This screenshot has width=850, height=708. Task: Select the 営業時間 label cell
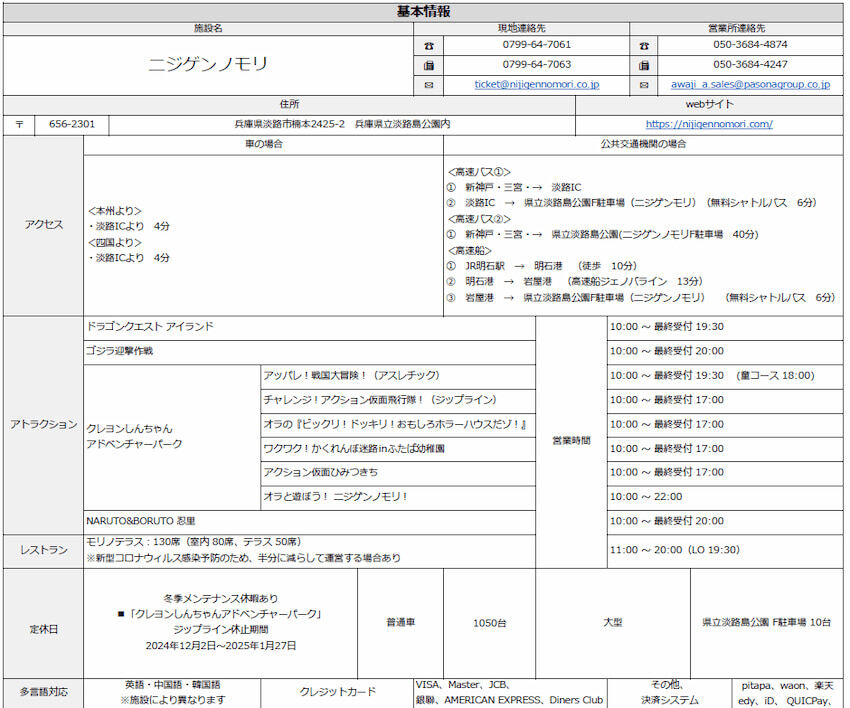[571, 442]
